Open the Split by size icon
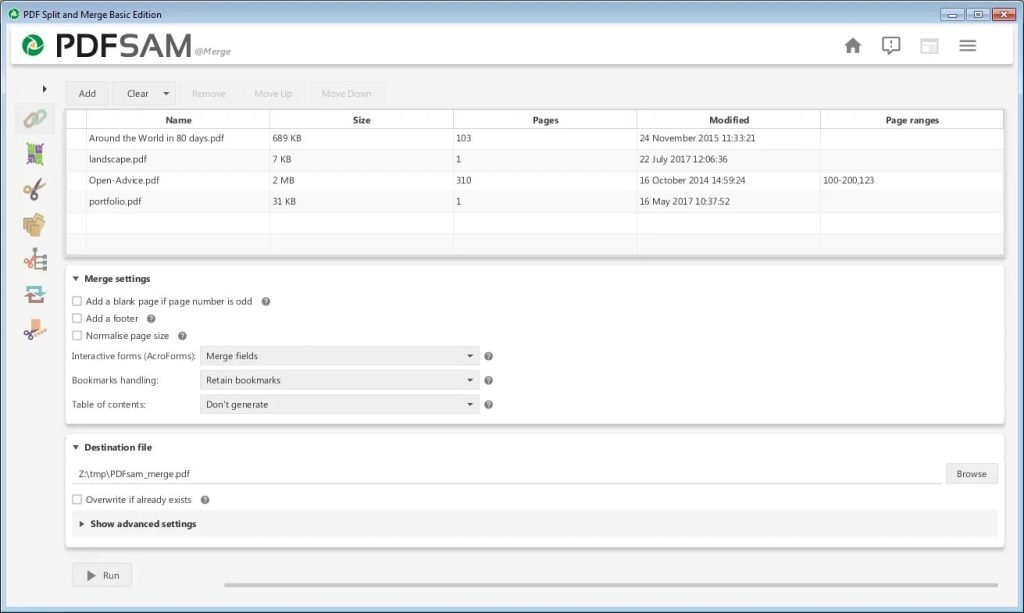The height and width of the screenshot is (613, 1024). (35, 330)
